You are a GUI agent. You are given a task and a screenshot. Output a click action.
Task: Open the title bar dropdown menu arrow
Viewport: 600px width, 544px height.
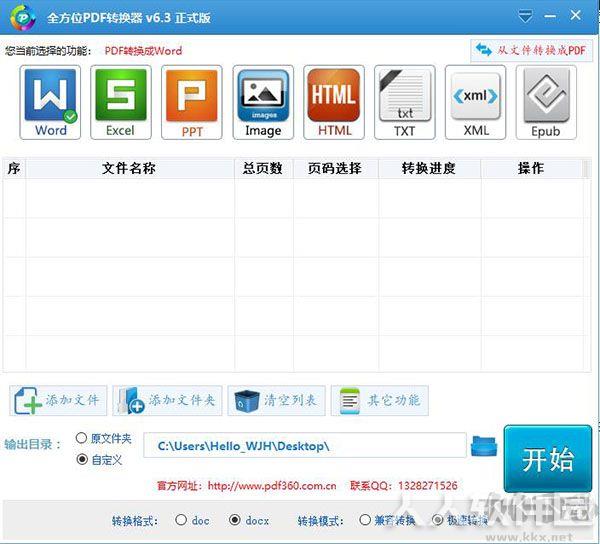(x=525, y=16)
